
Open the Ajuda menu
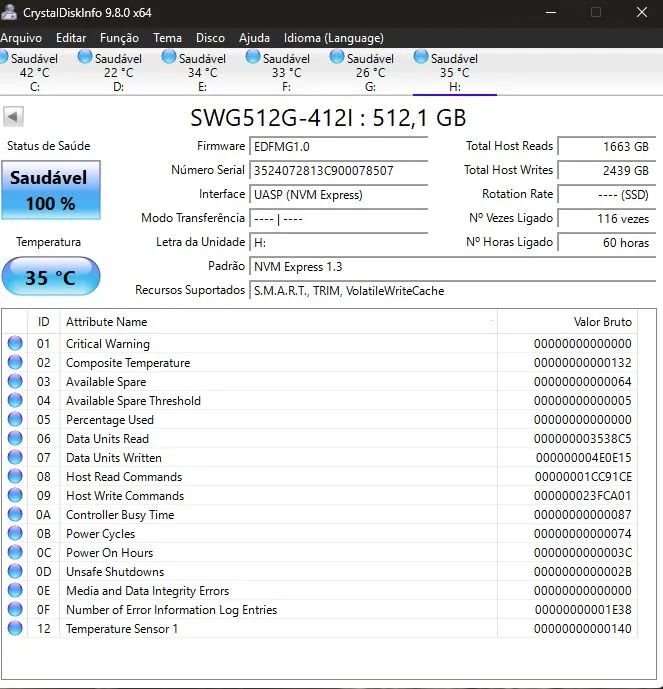tap(254, 38)
